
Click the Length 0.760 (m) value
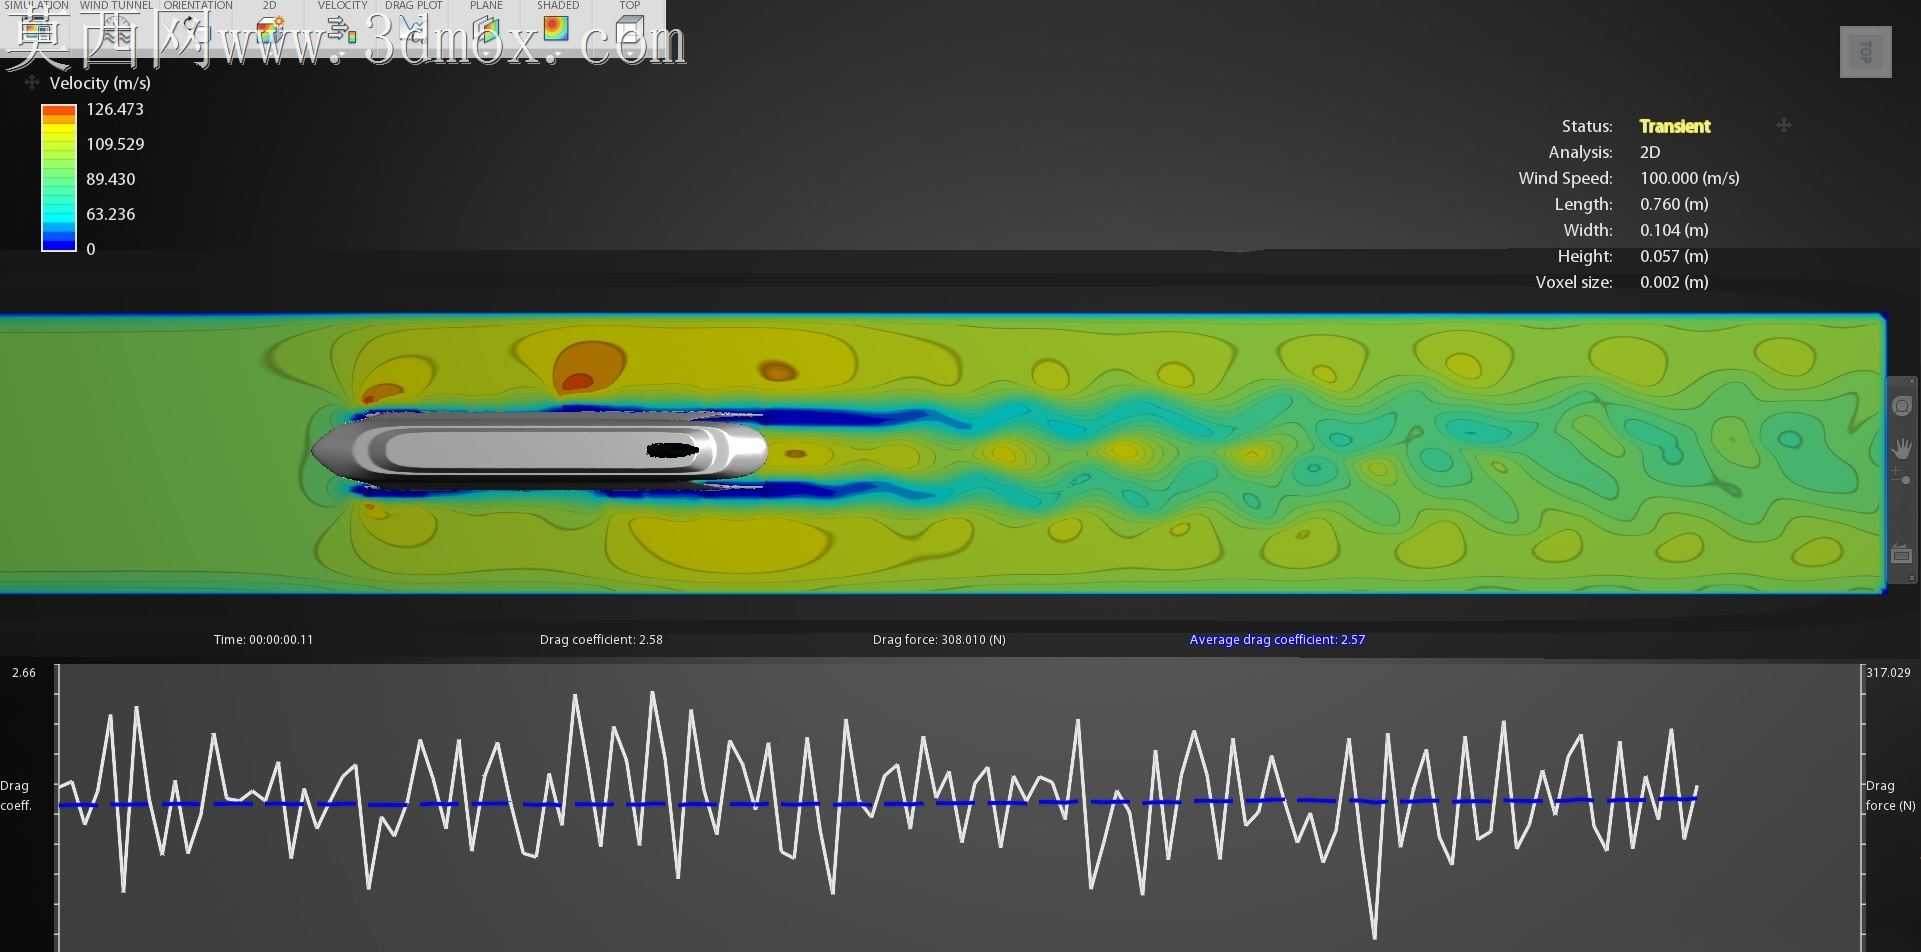click(x=1674, y=204)
